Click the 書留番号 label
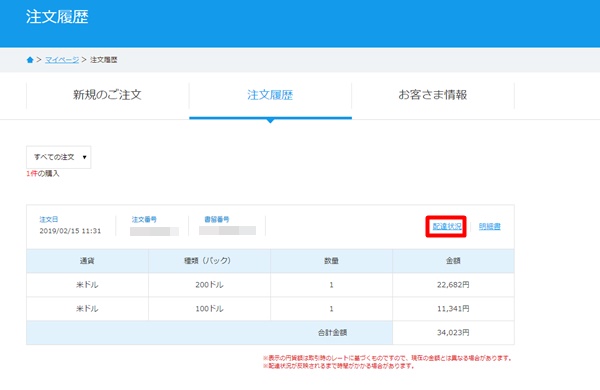 pyautogui.click(x=217, y=219)
